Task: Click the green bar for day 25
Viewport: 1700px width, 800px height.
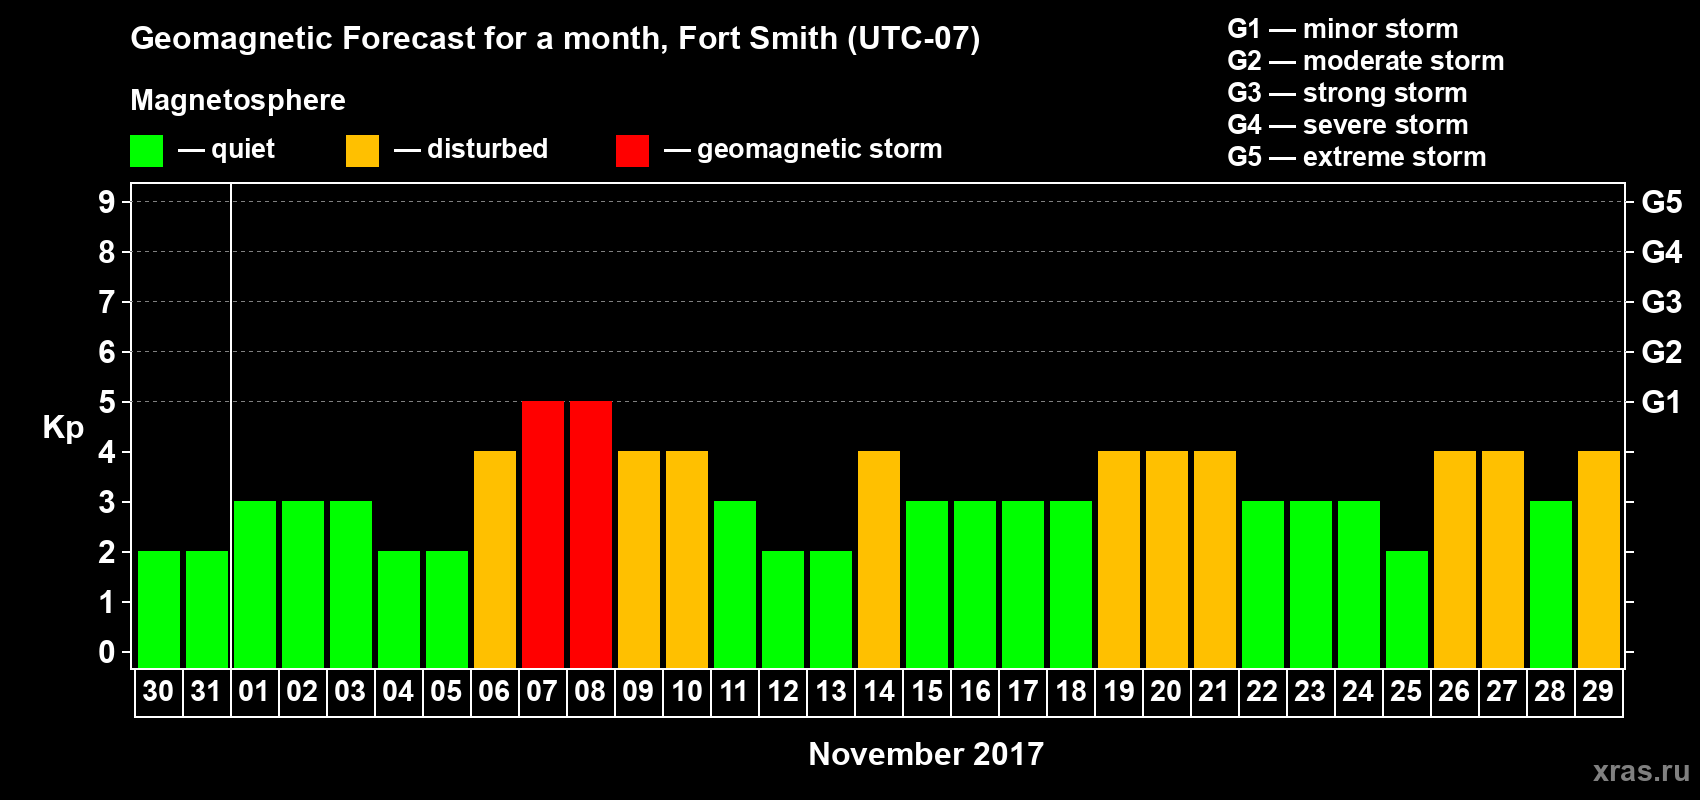Action: click(1407, 609)
